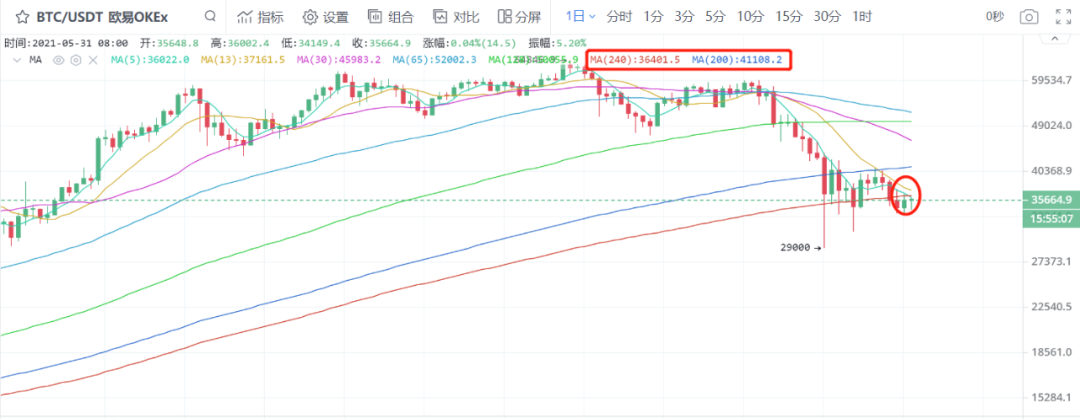Expand the 1日 timeframe dropdown
1080x419 pixels.
[581, 17]
